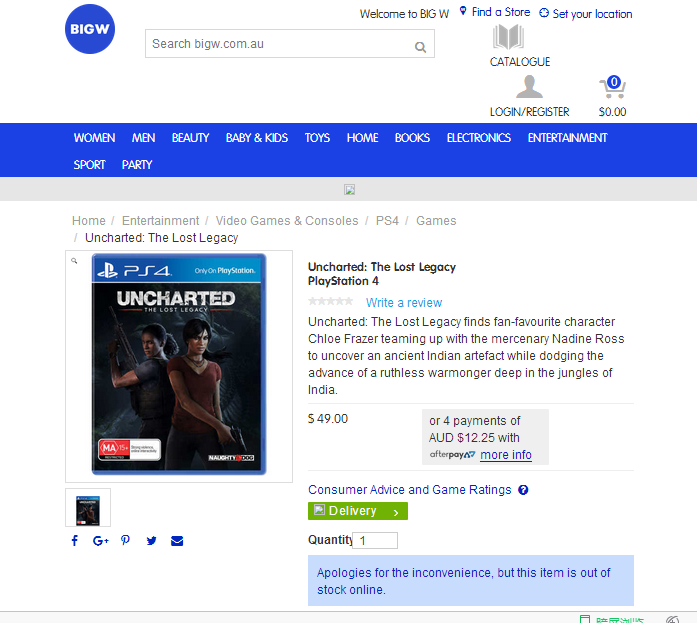Share on Facebook icon

click(x=75, y=540)
